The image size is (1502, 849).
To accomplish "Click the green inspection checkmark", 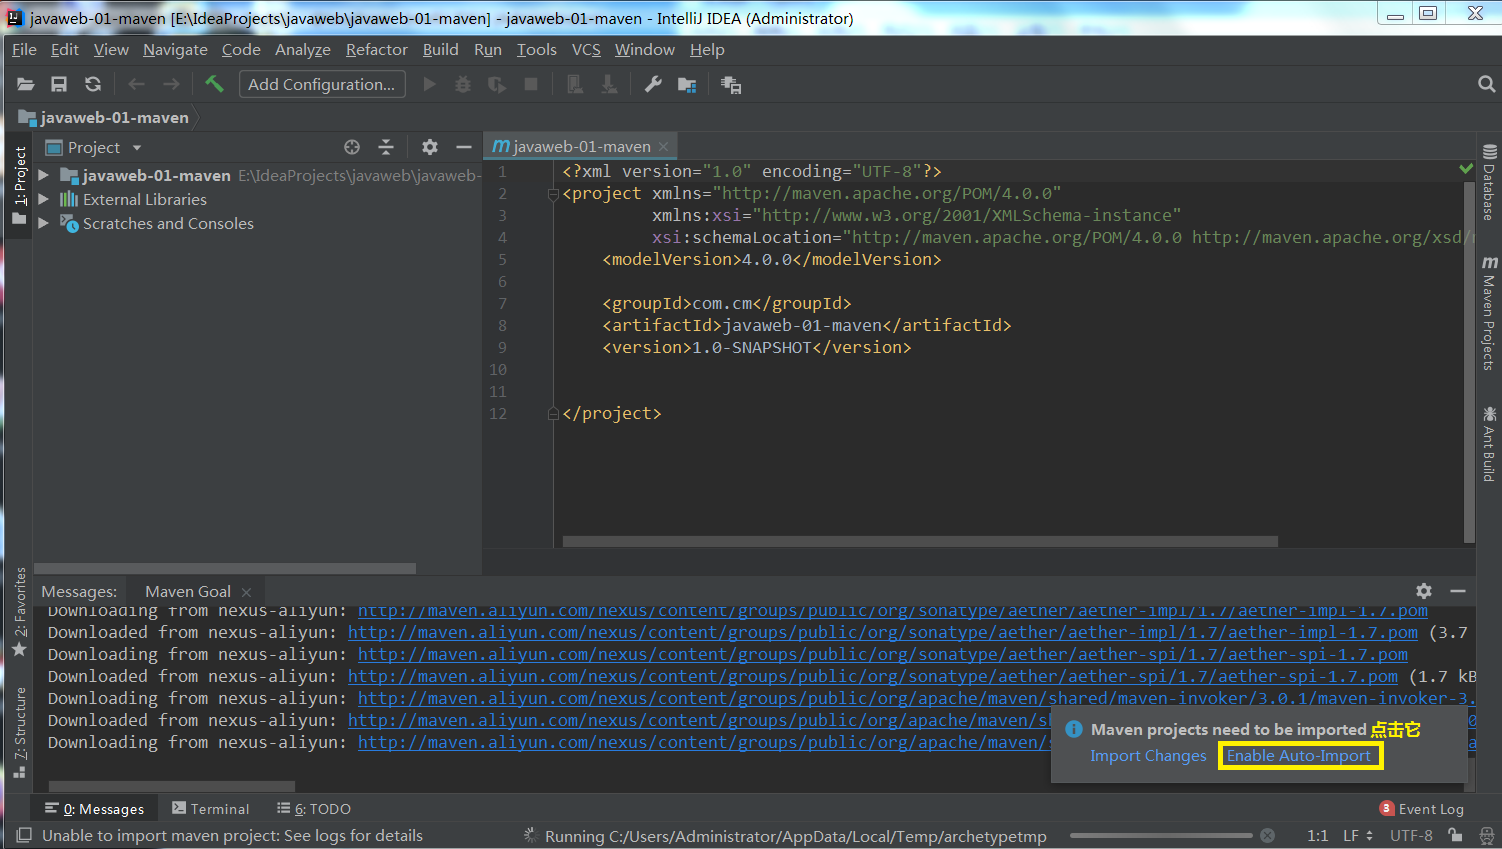I will tap(1466, 169).
